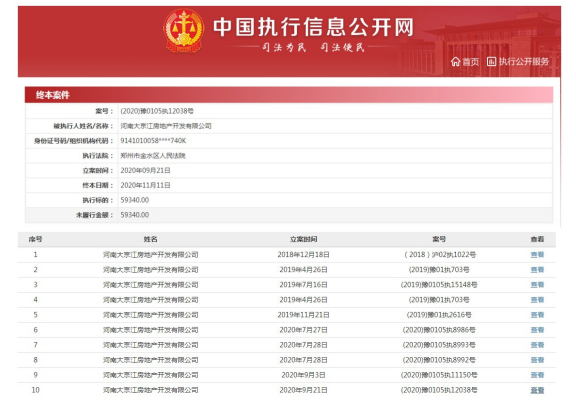Click the 姓名 column header

pyautogui.click(x=150, y=239)
